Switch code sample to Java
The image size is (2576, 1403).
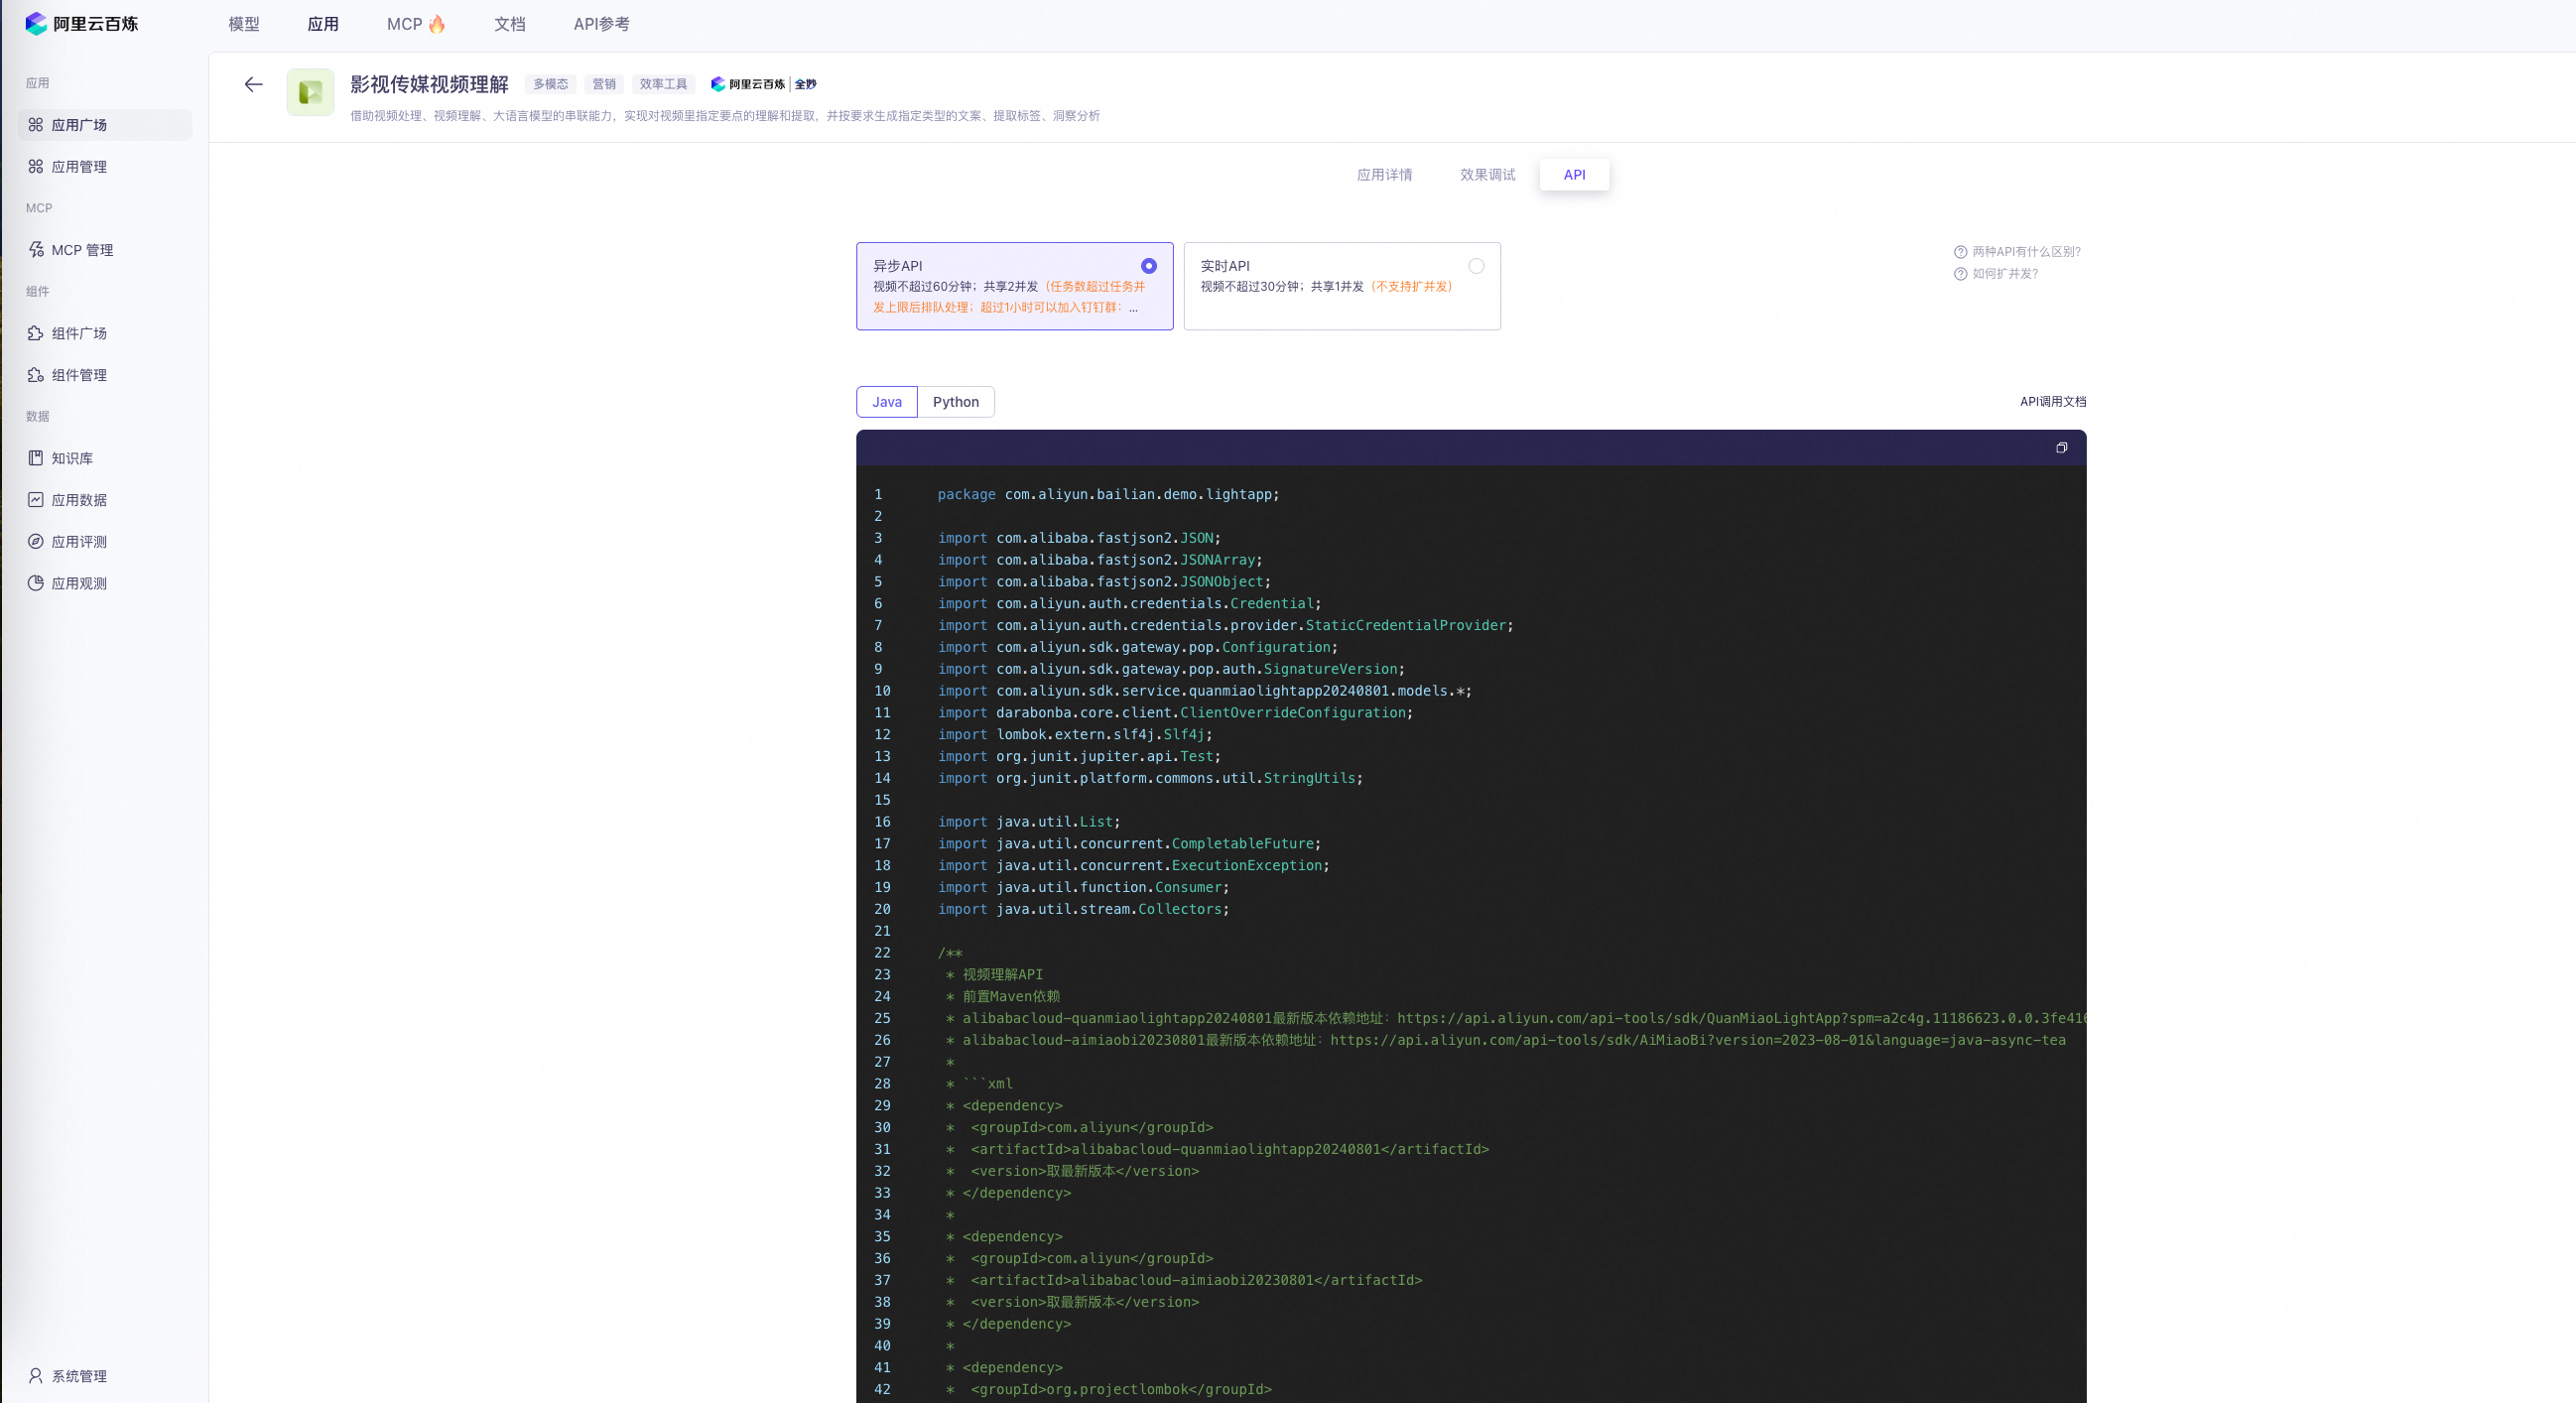coord(886,402)
